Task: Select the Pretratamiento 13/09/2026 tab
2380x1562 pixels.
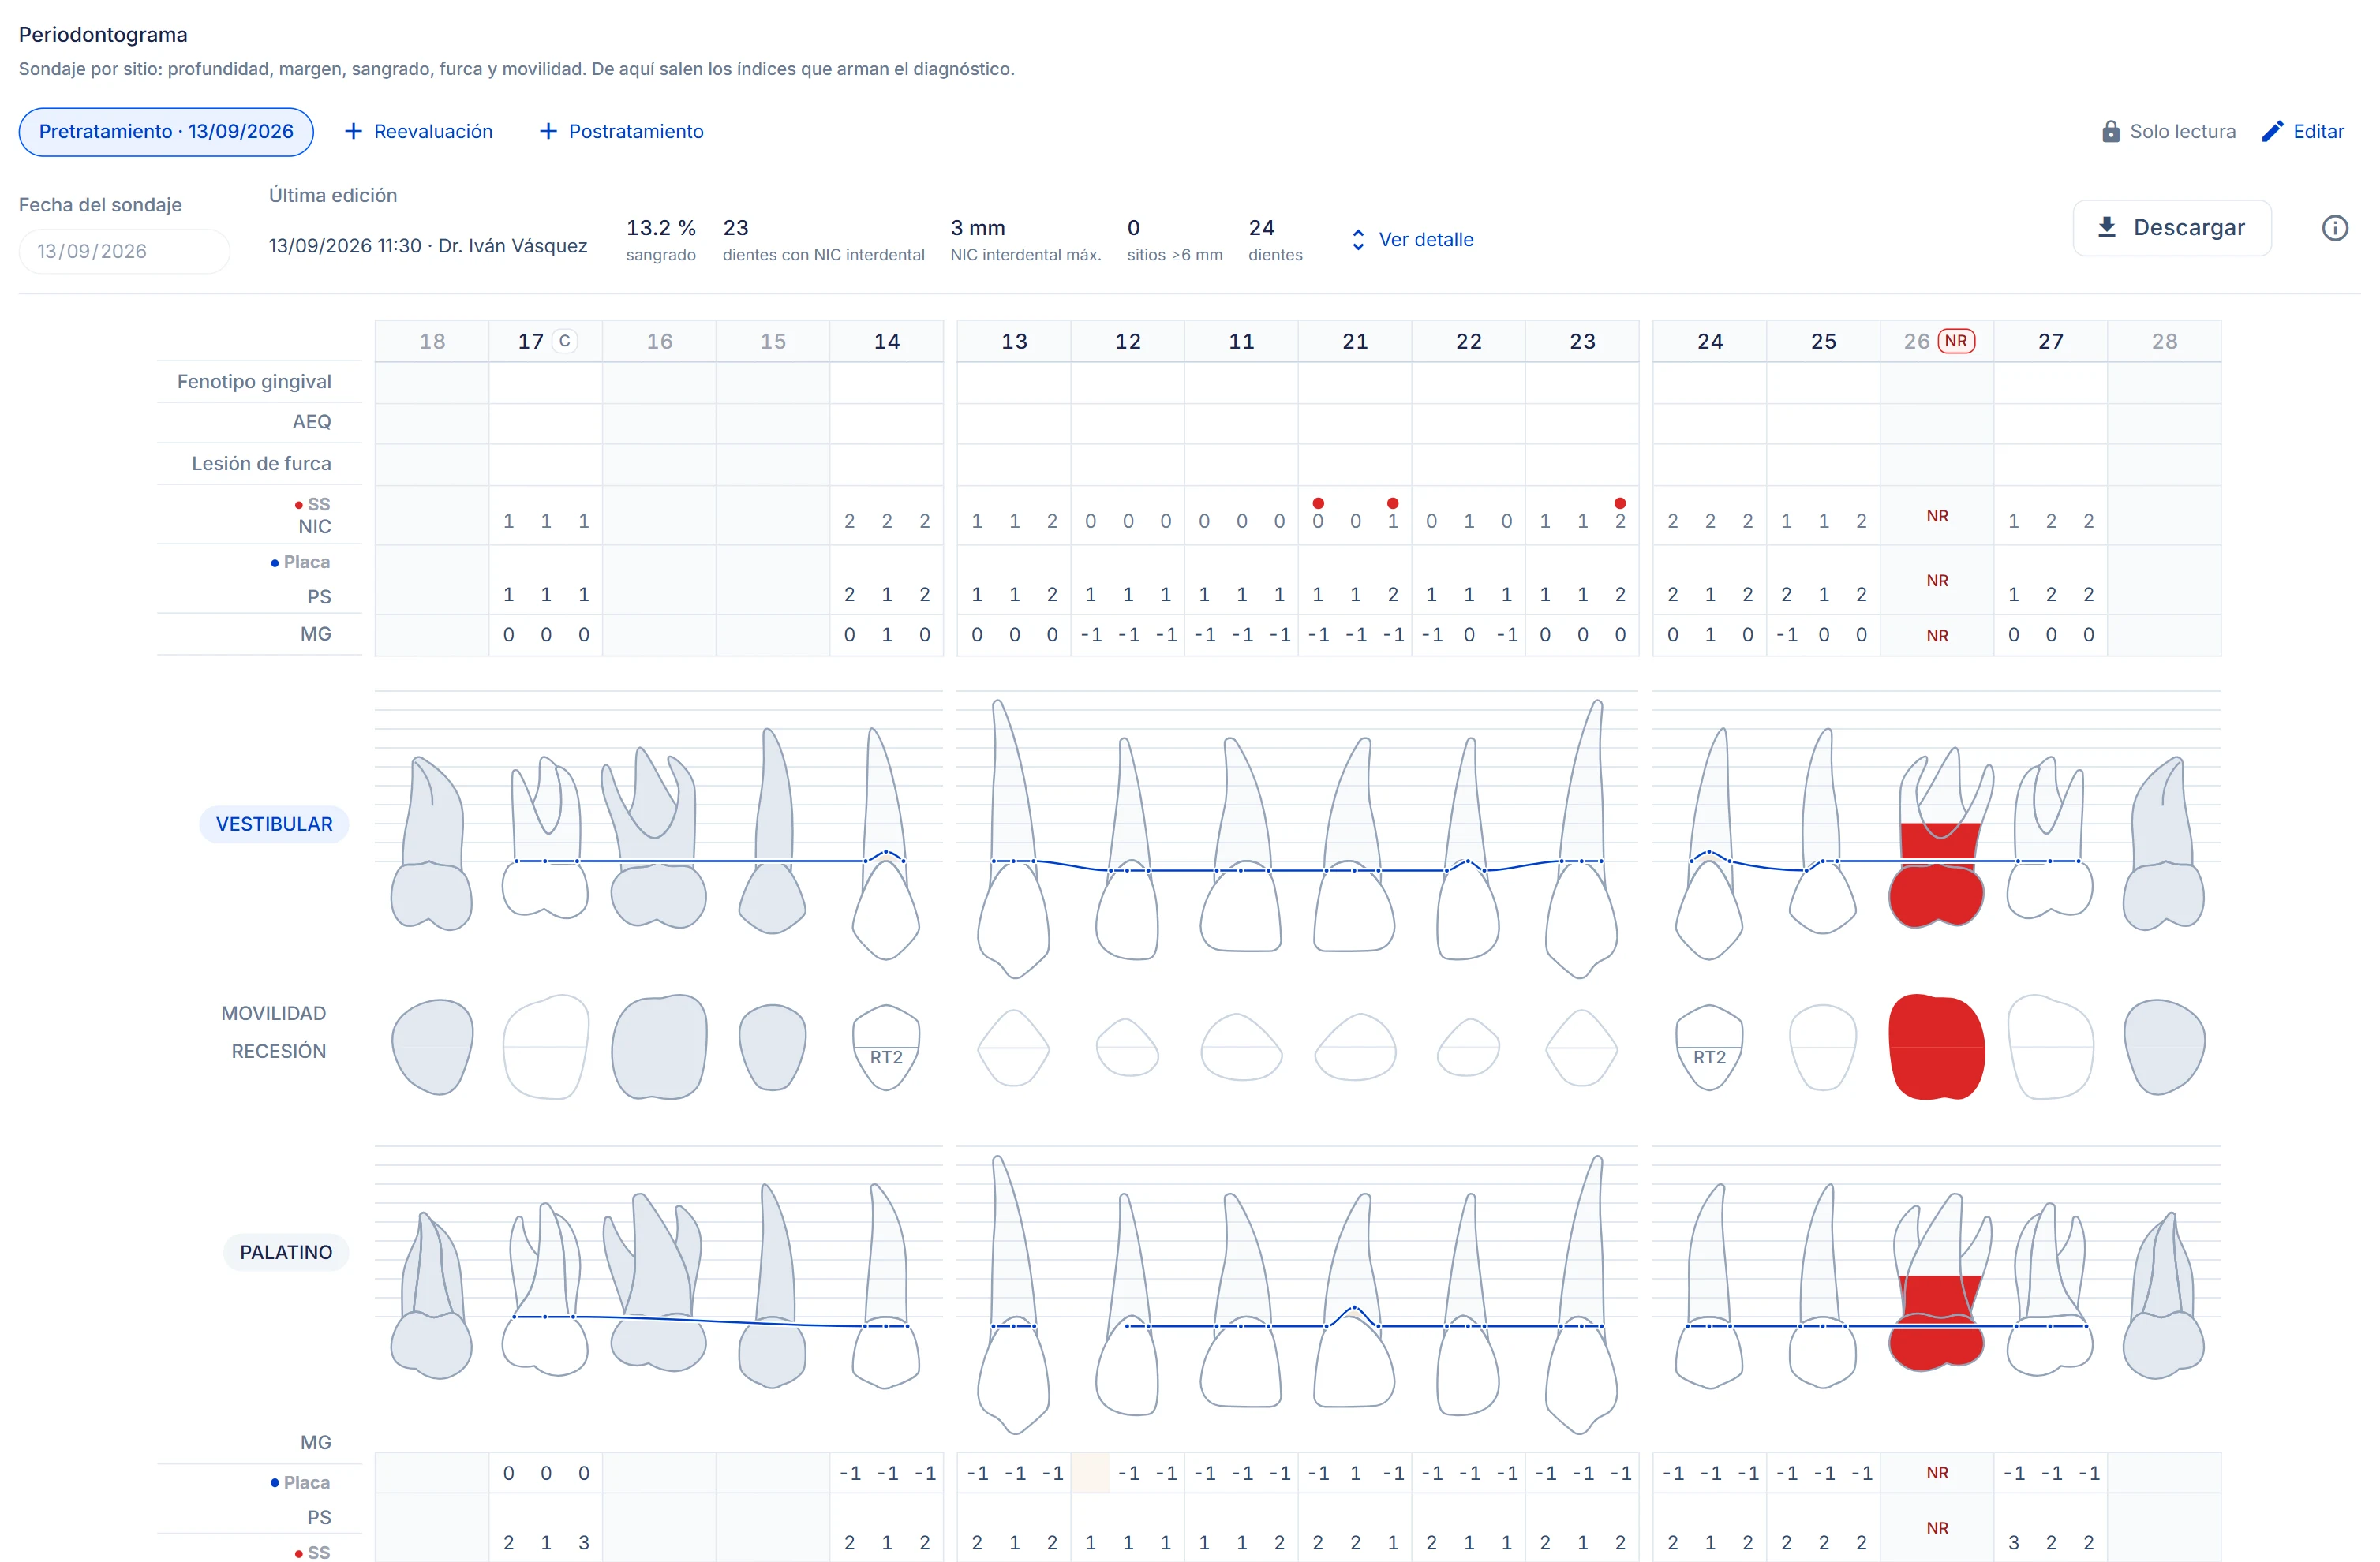Action: coord(166,131)
